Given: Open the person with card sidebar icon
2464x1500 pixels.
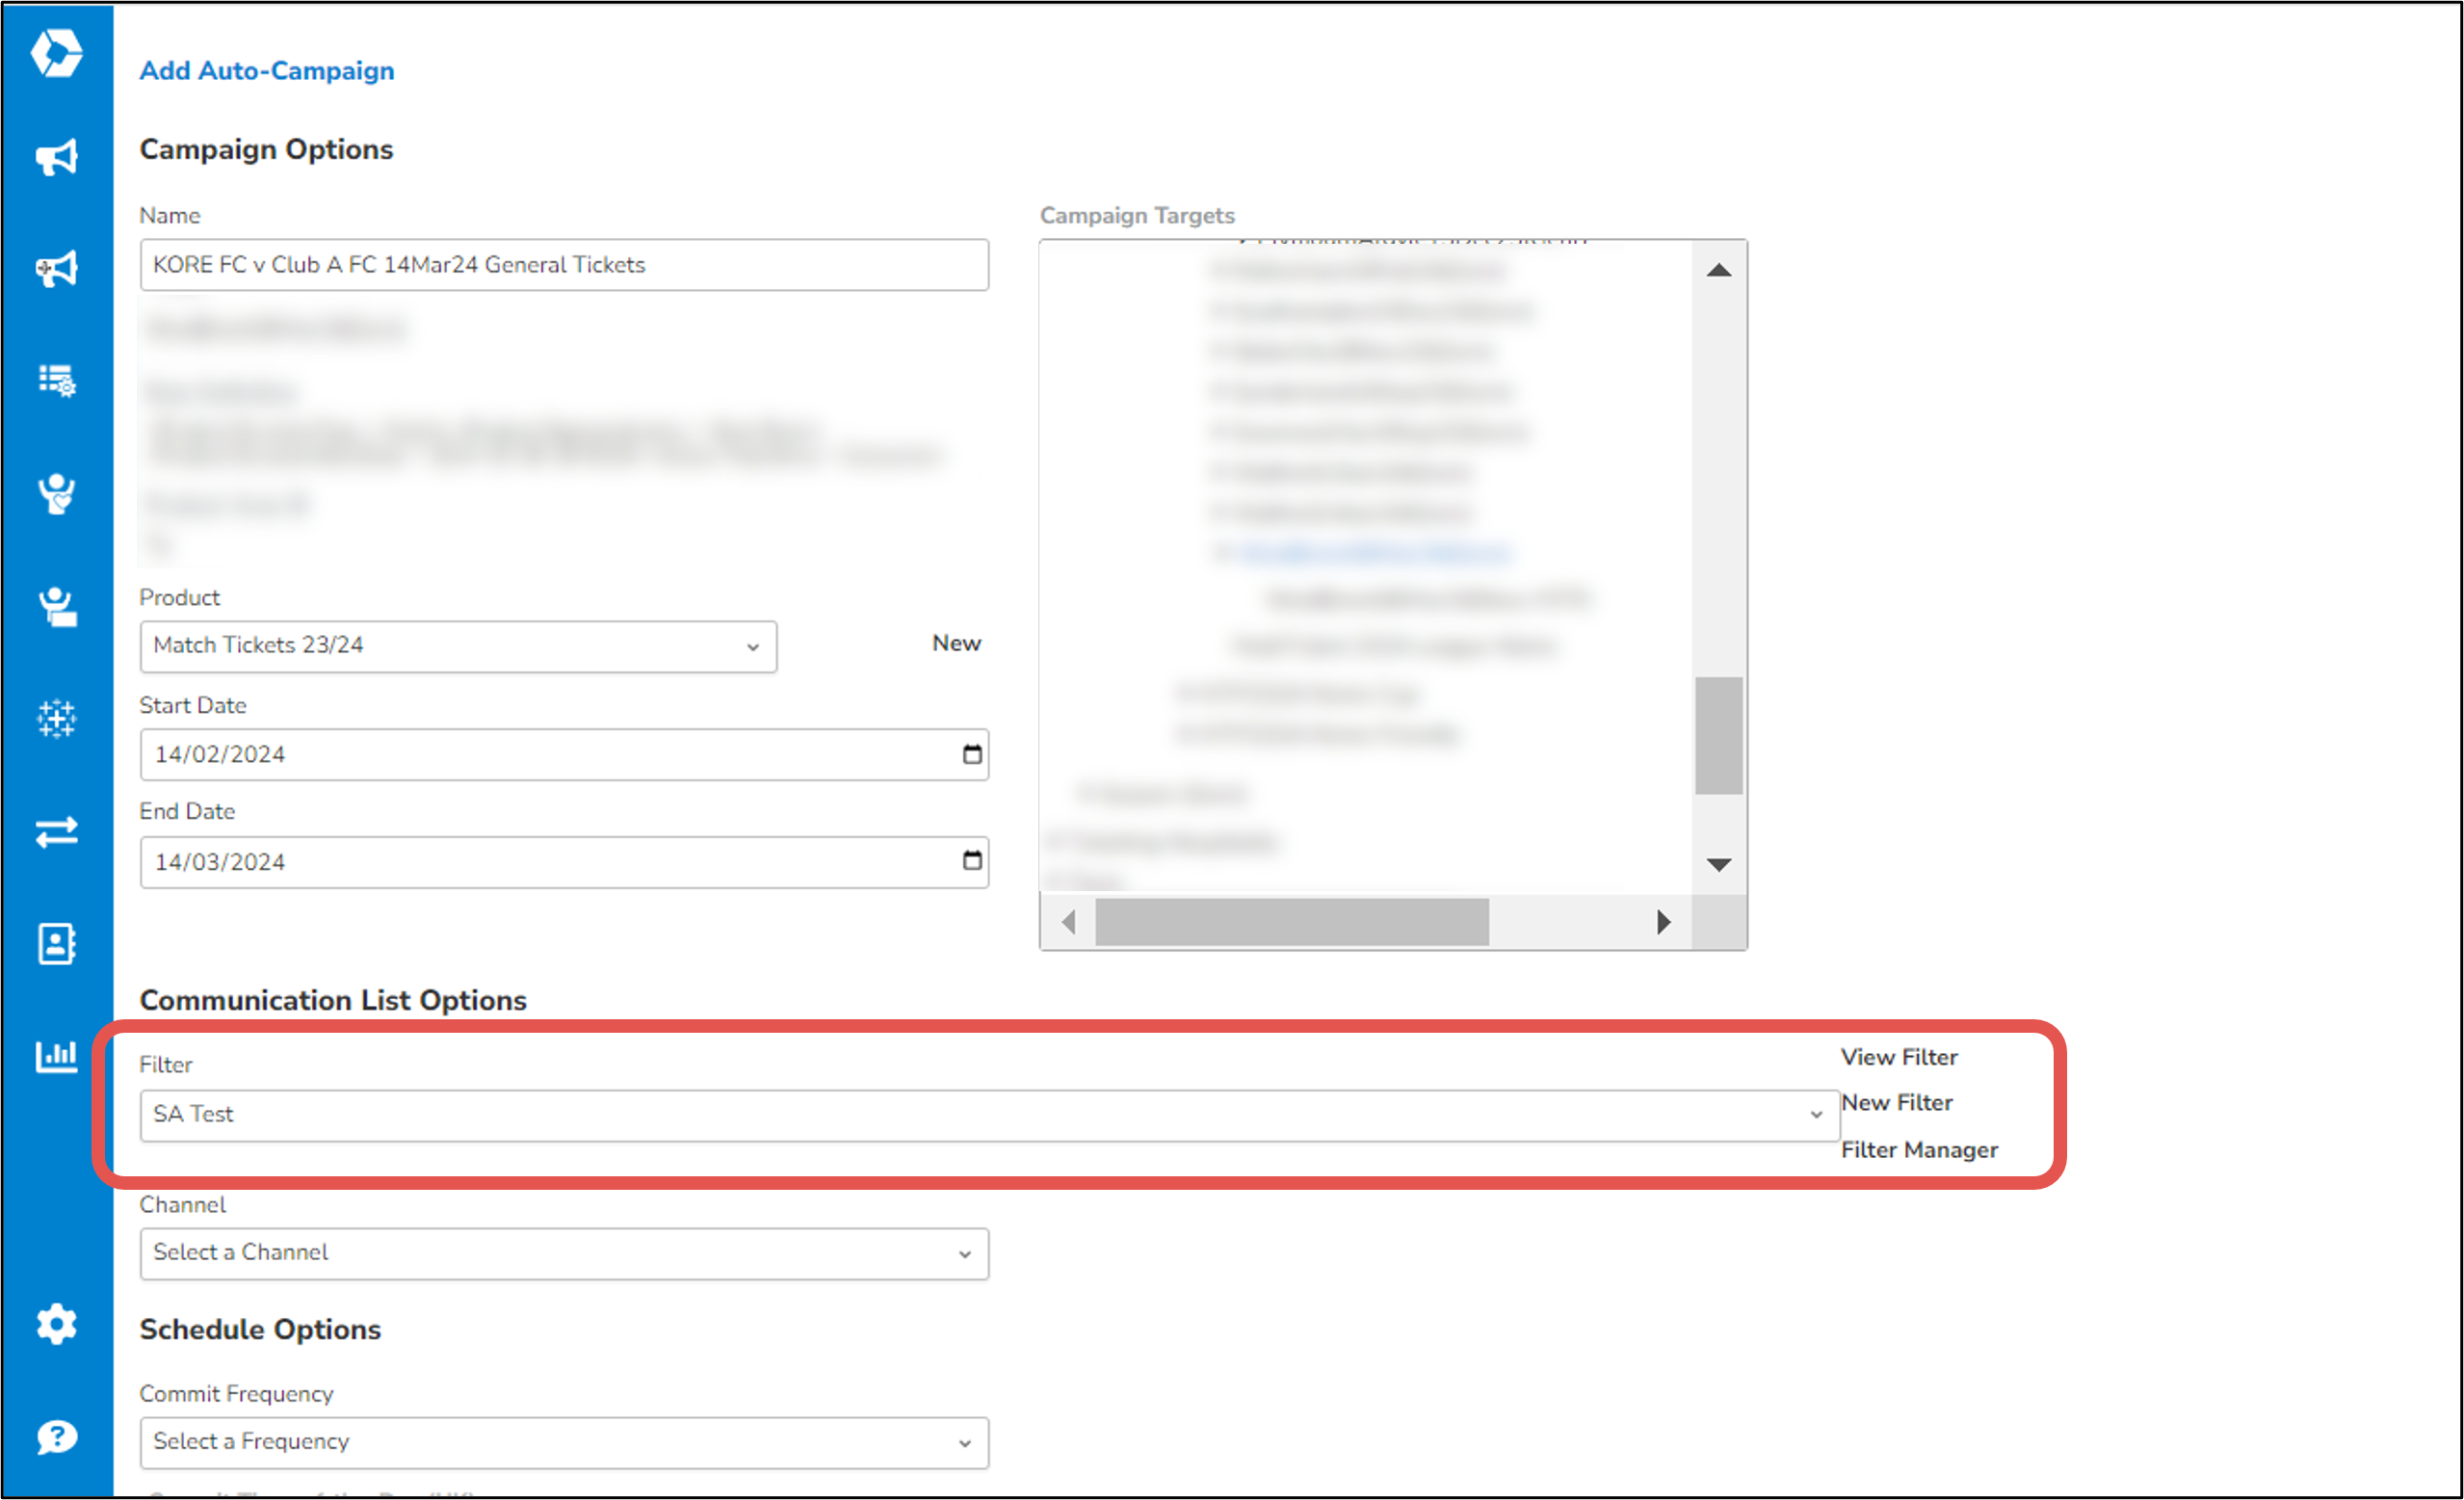Looking at the screenshot, I should [56, 606].
